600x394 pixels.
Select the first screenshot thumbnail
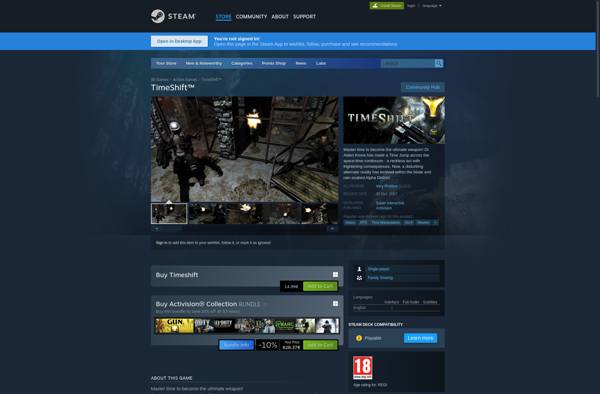click(x=169, y=213)
